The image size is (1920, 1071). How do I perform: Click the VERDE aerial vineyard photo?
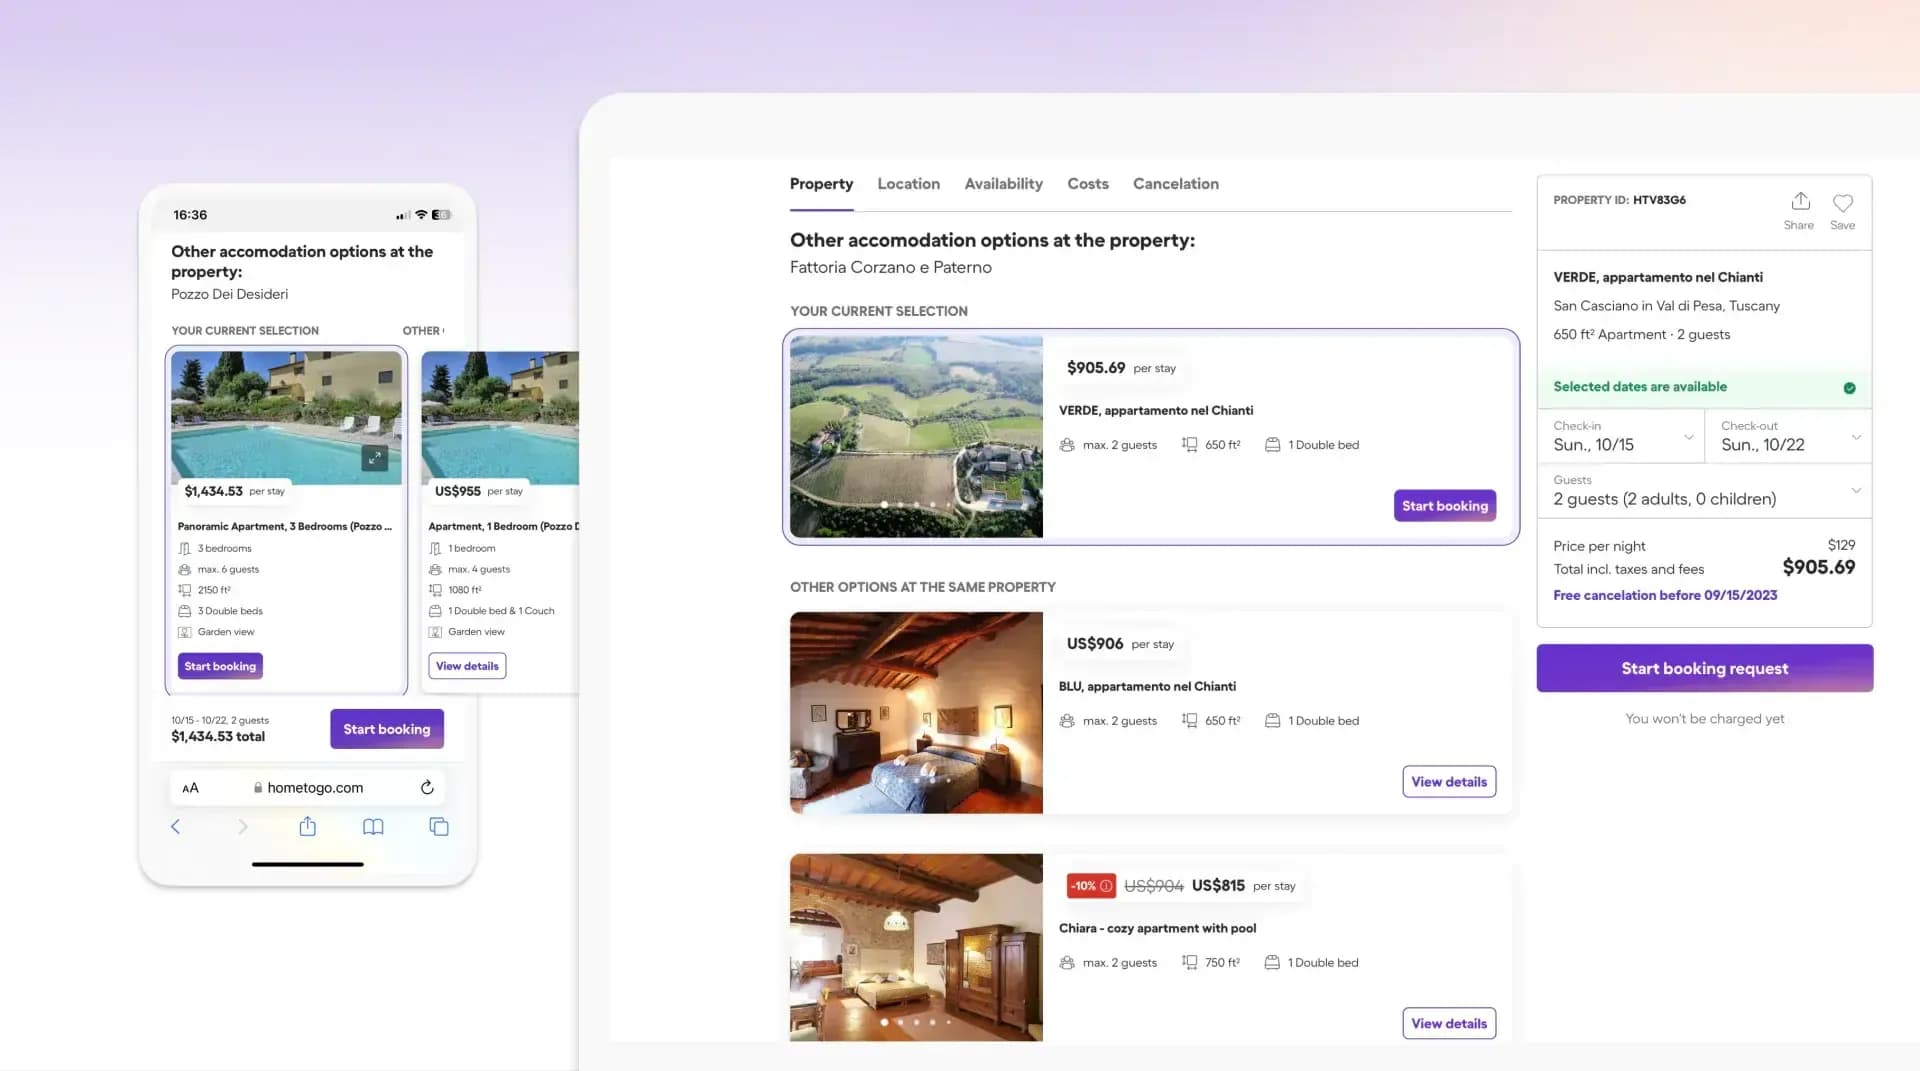(916, 437)
